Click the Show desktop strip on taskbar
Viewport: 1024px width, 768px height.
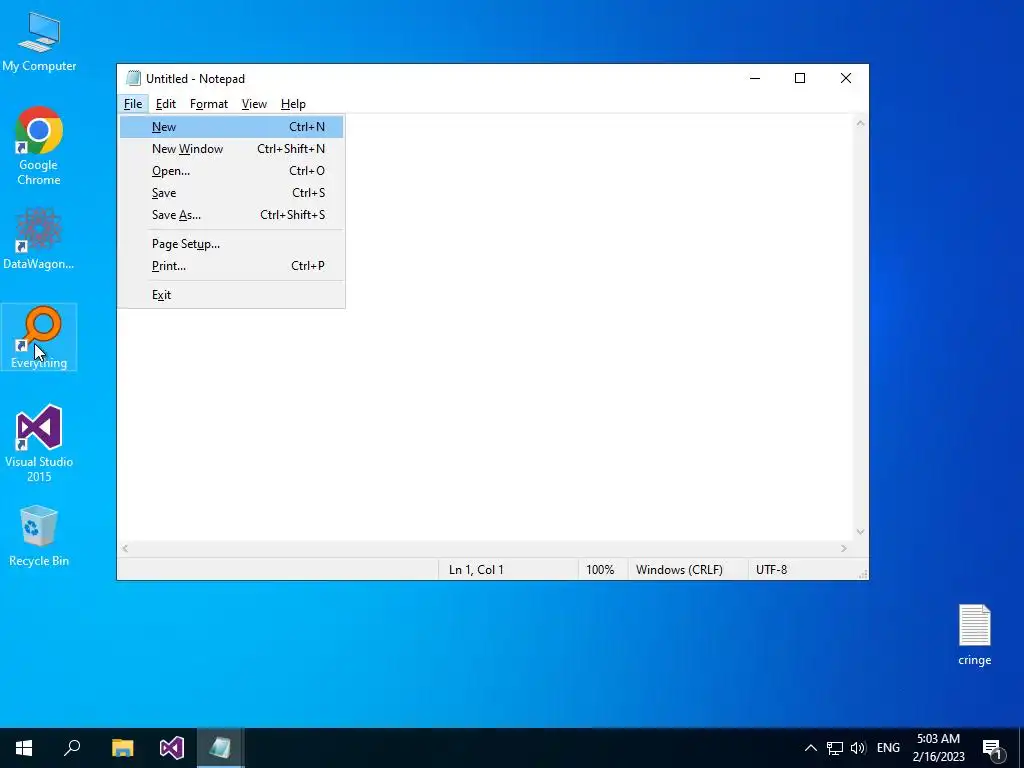point(1021,748)
